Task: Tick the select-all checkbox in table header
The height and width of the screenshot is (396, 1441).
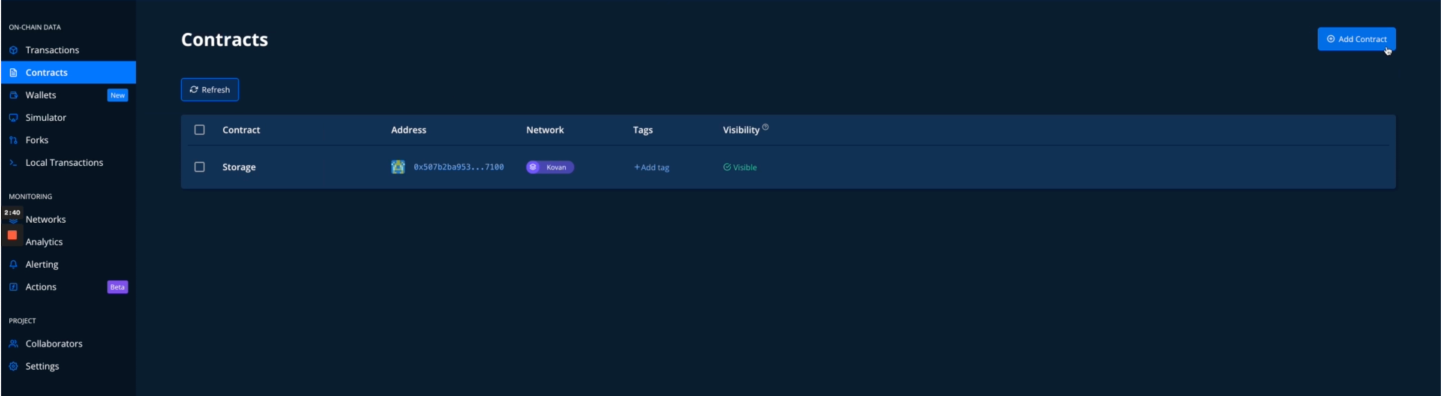Action: pyautogui.click(x=199, y=130)
